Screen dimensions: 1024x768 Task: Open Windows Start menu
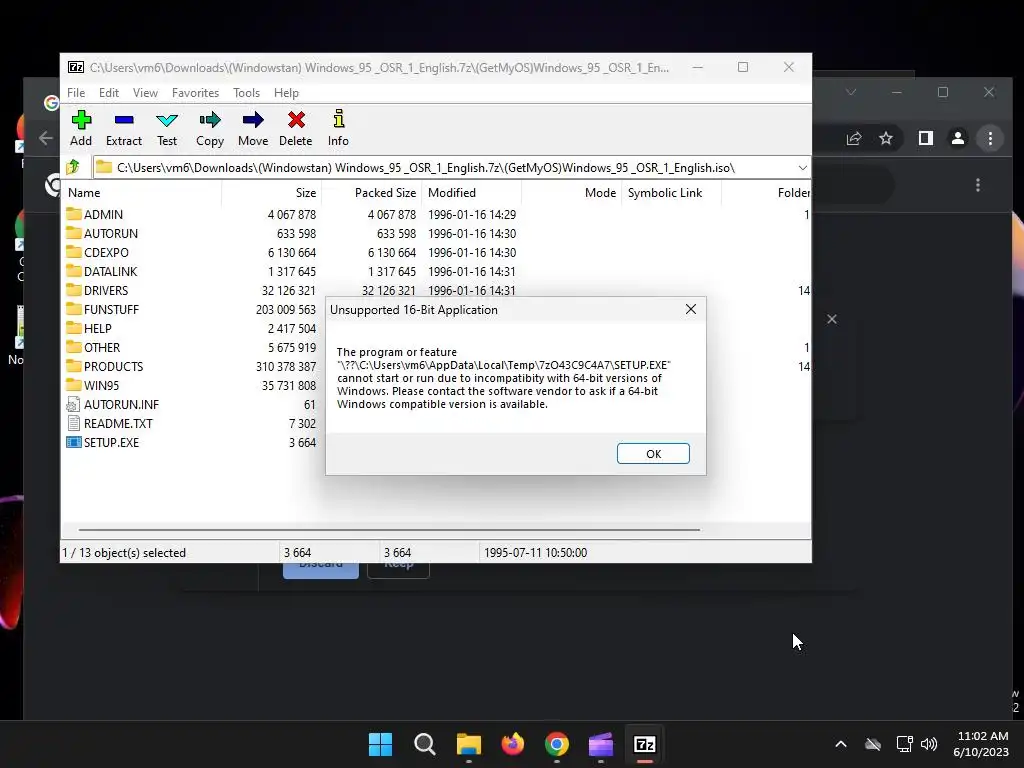(x=380, y=744)
